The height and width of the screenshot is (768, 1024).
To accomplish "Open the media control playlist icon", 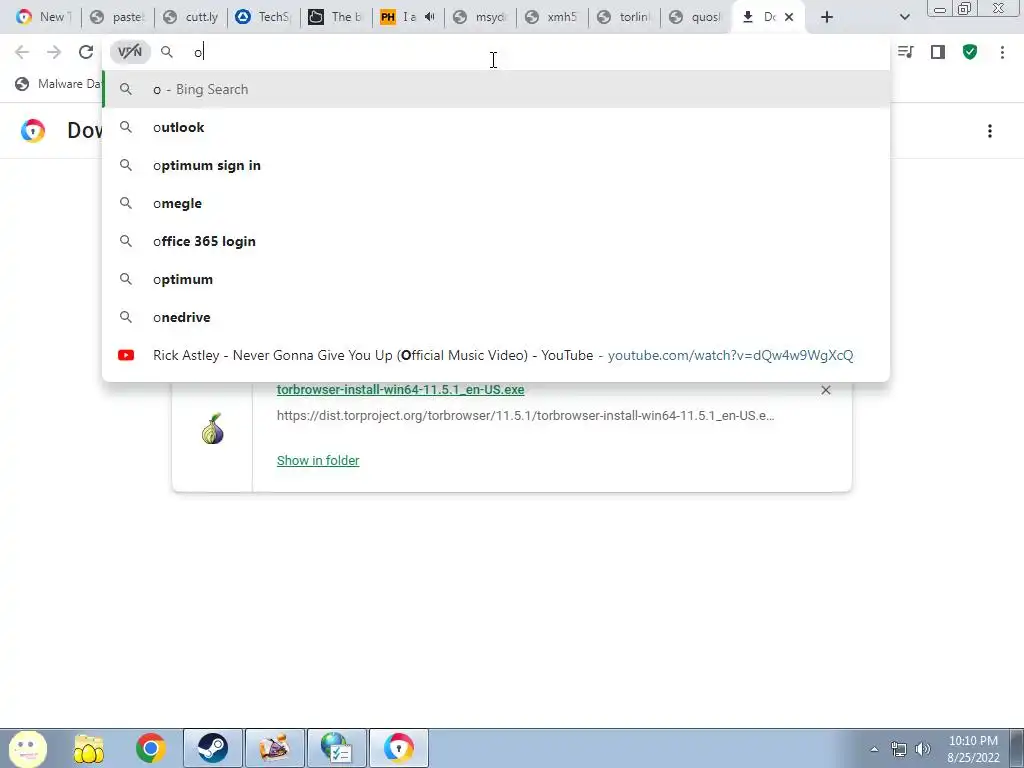I will click(x=905, y=52).
